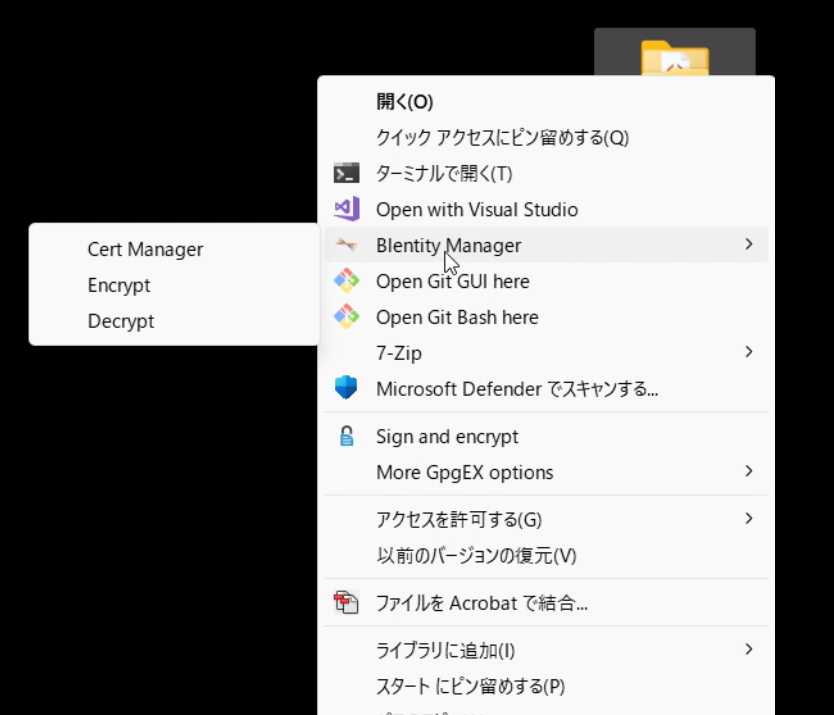The width and height of the screenshot is (834, 715).
Task: Click the Git icon beside Open Git Bash here
Action: [346, 317]
